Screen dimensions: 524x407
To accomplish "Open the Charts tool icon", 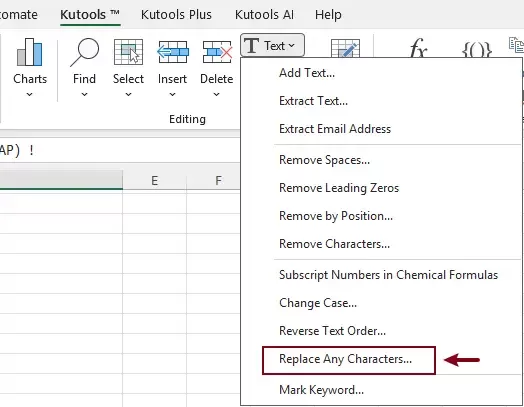I will pyautogui.click(x=29, y=52).
